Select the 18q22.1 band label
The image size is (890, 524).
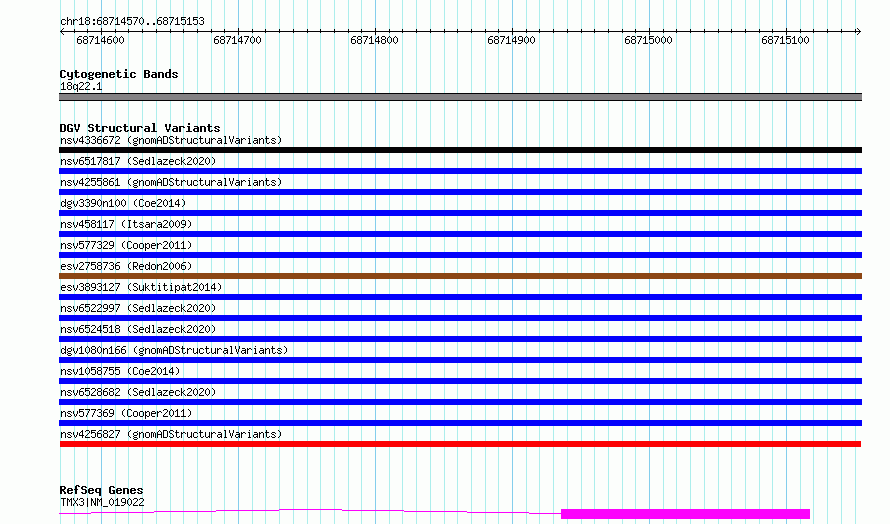tap(81, 86)
